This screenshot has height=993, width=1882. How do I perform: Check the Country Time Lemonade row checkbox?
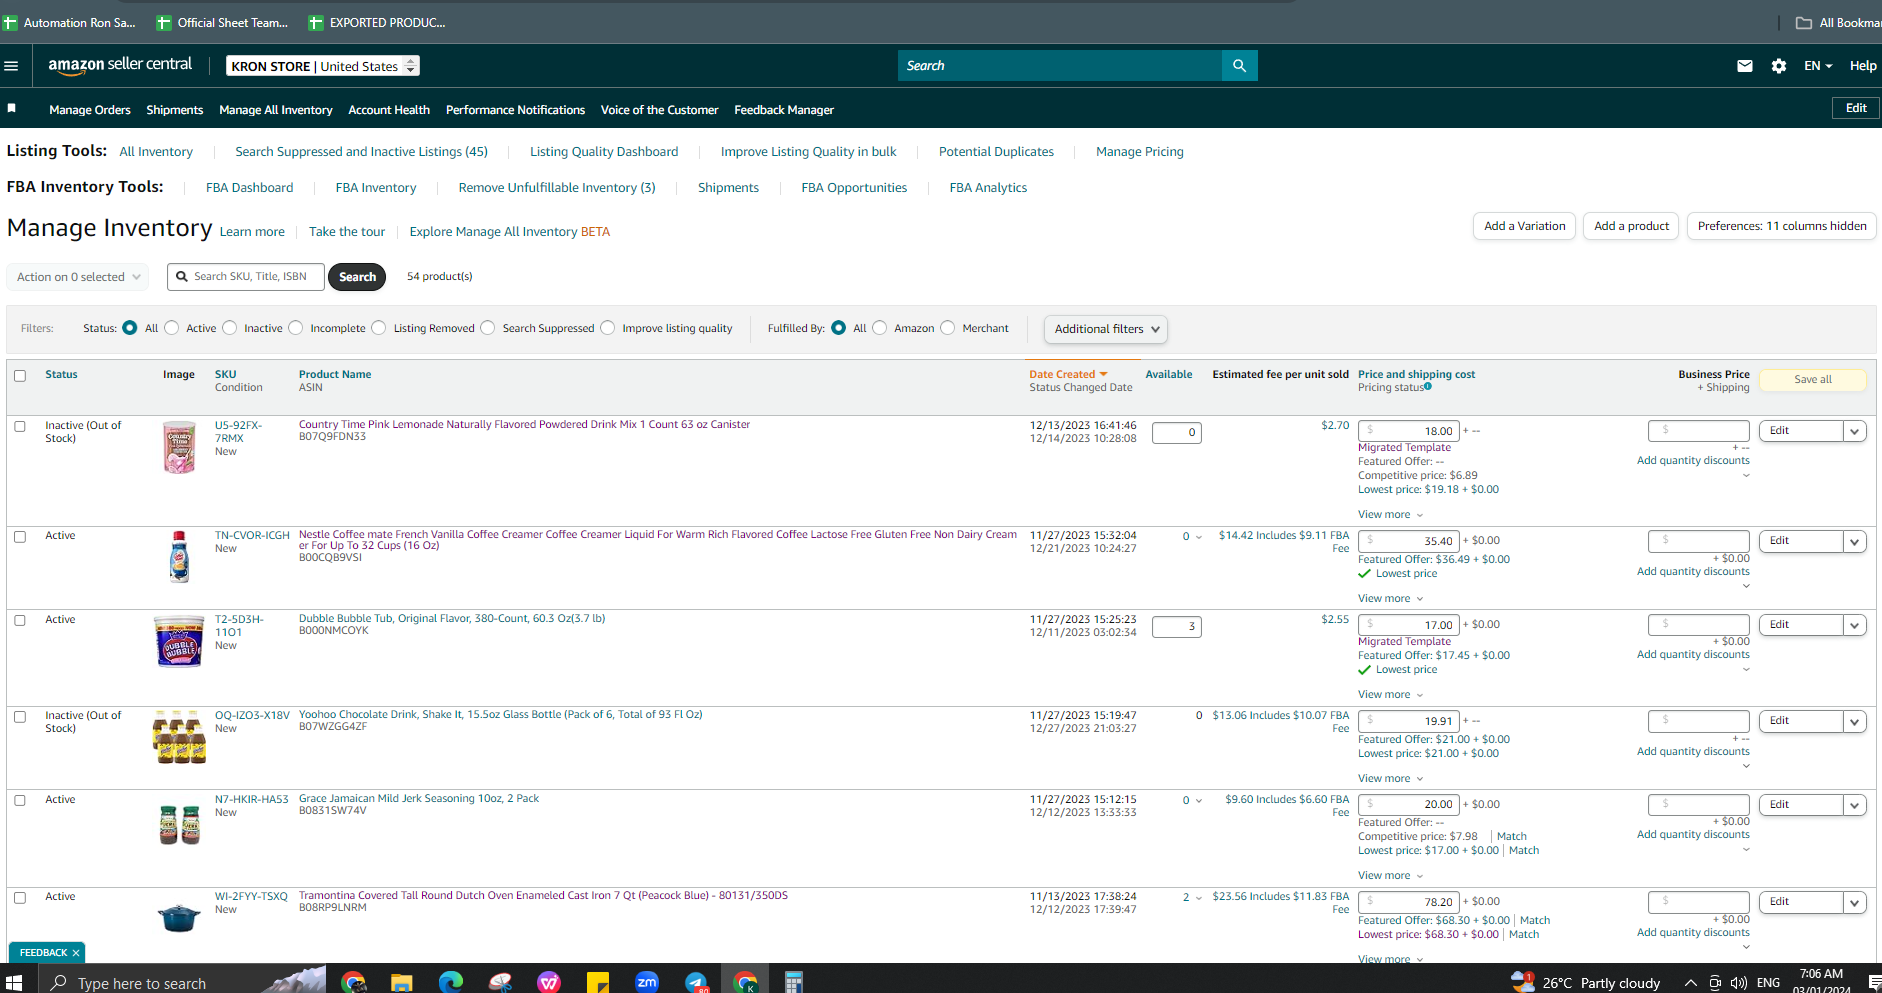pyautogui.click(x=20, y=427)
